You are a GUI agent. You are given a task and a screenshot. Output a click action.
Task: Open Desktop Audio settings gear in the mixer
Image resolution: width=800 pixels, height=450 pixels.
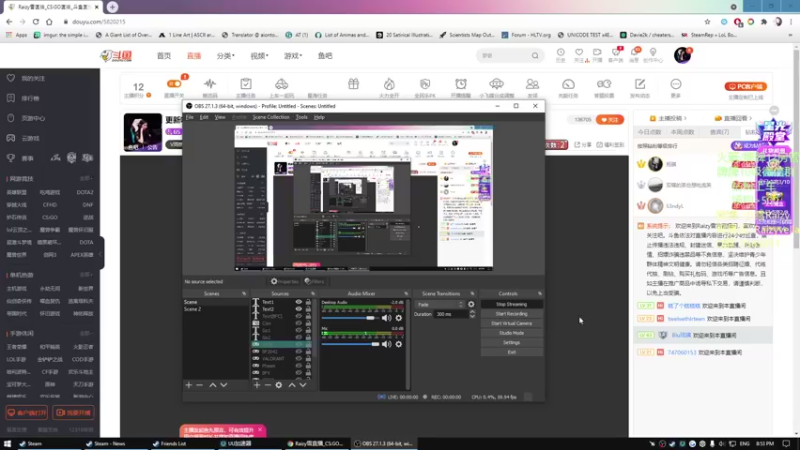tap(398, 318)
